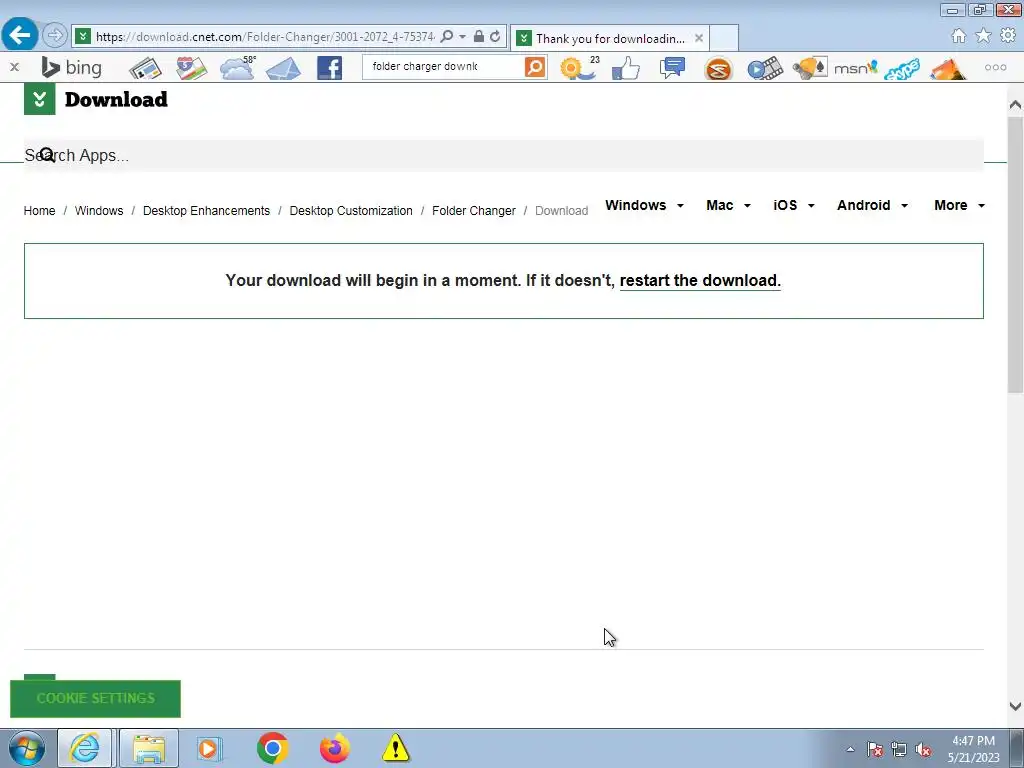Click the 'restart the download.' link
1024x768 pixels.
[700, 280]
